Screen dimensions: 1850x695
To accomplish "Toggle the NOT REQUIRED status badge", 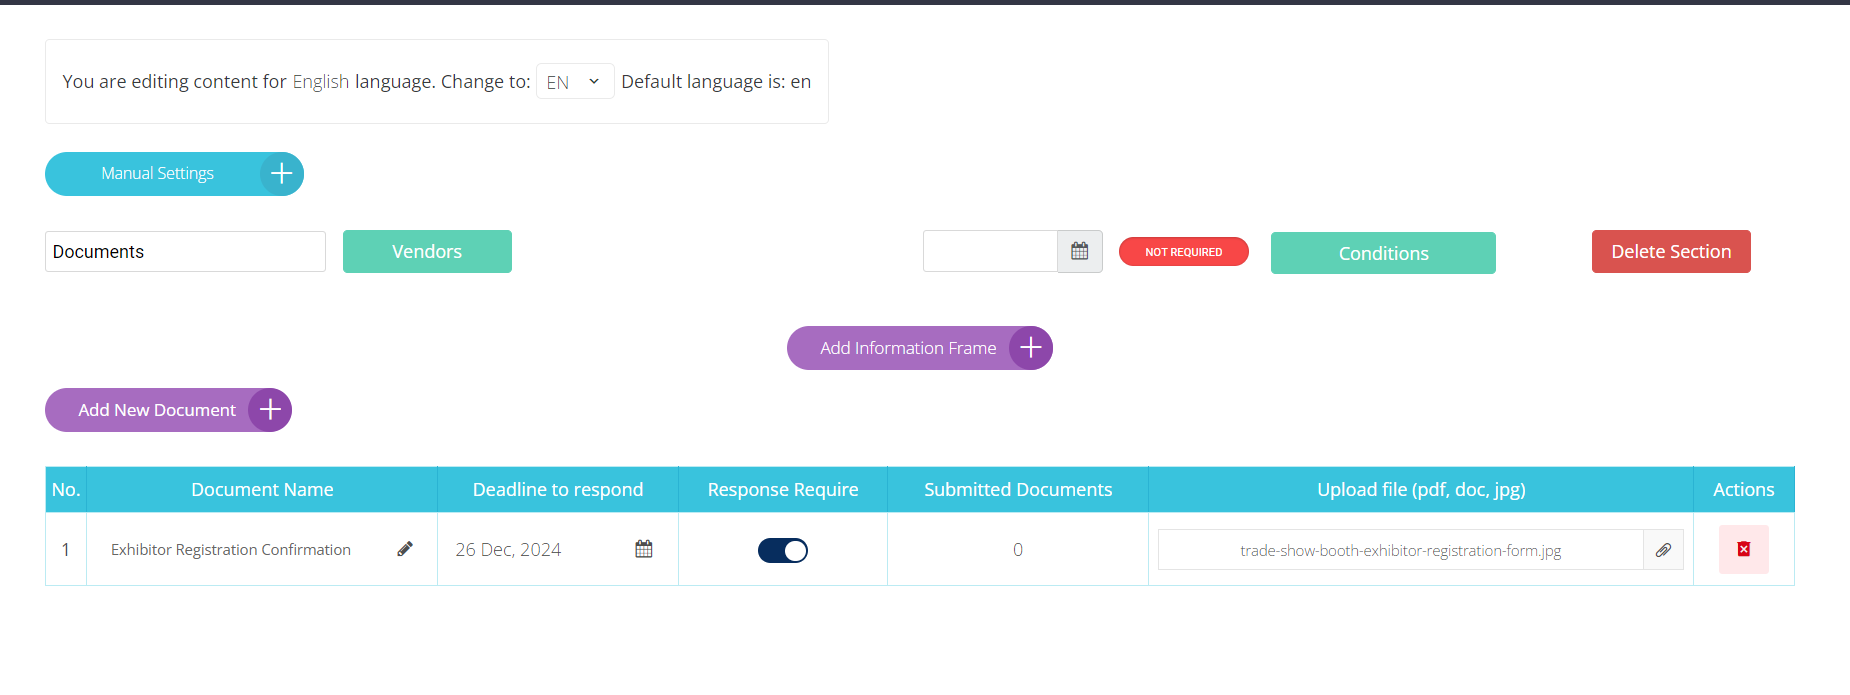I will click(x=1183, y=252).
